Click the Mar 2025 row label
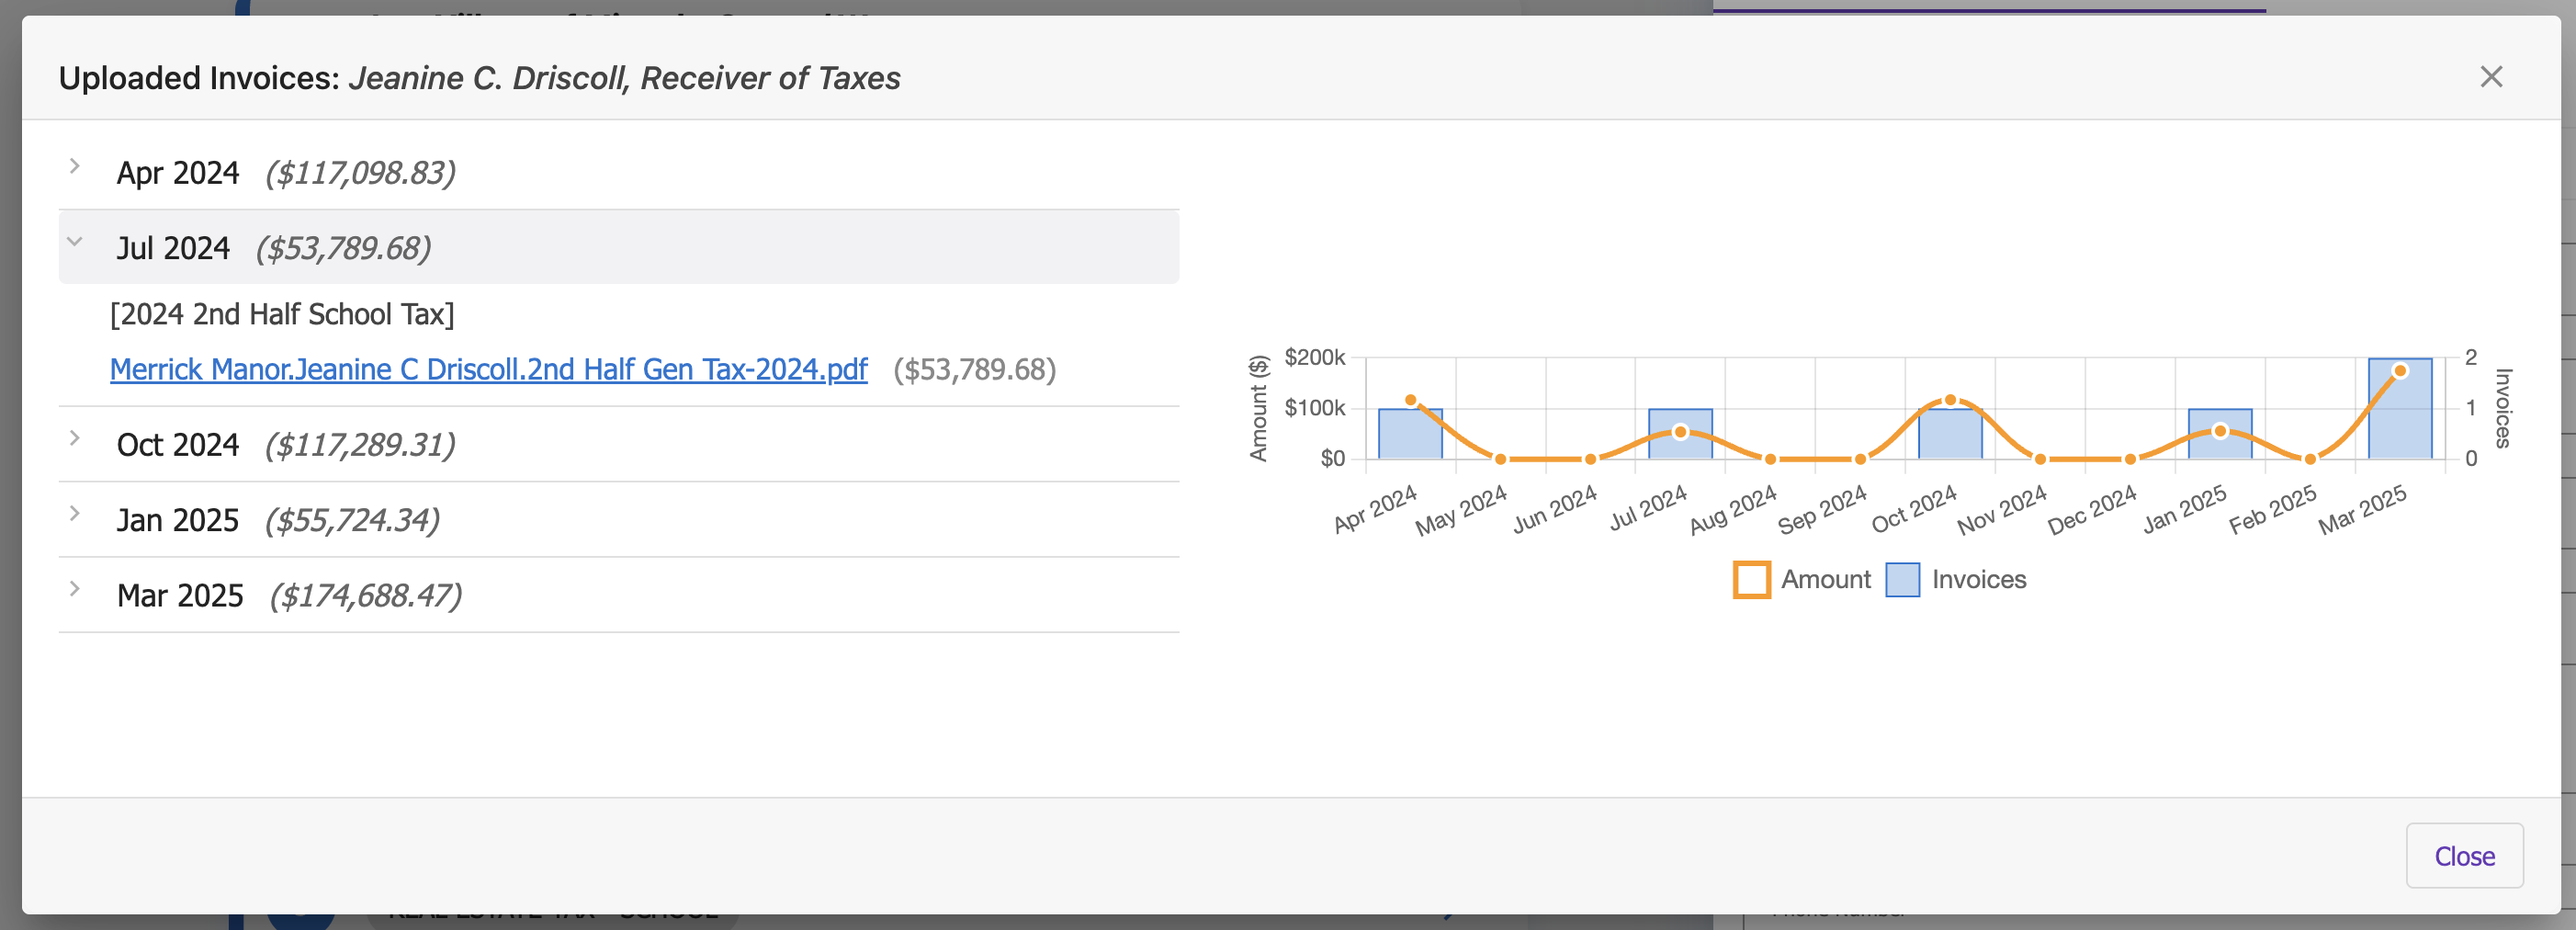The image size is (2576, 930). 180,596
